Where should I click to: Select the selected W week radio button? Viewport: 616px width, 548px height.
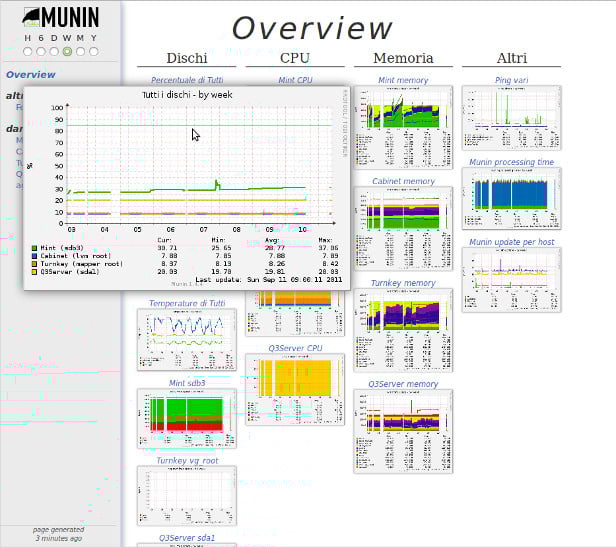67,51
